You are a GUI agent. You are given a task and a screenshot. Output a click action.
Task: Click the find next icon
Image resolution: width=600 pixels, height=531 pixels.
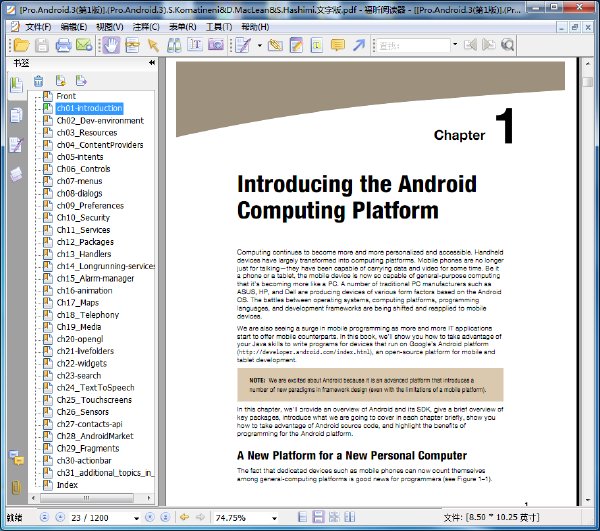click(489, 45)
